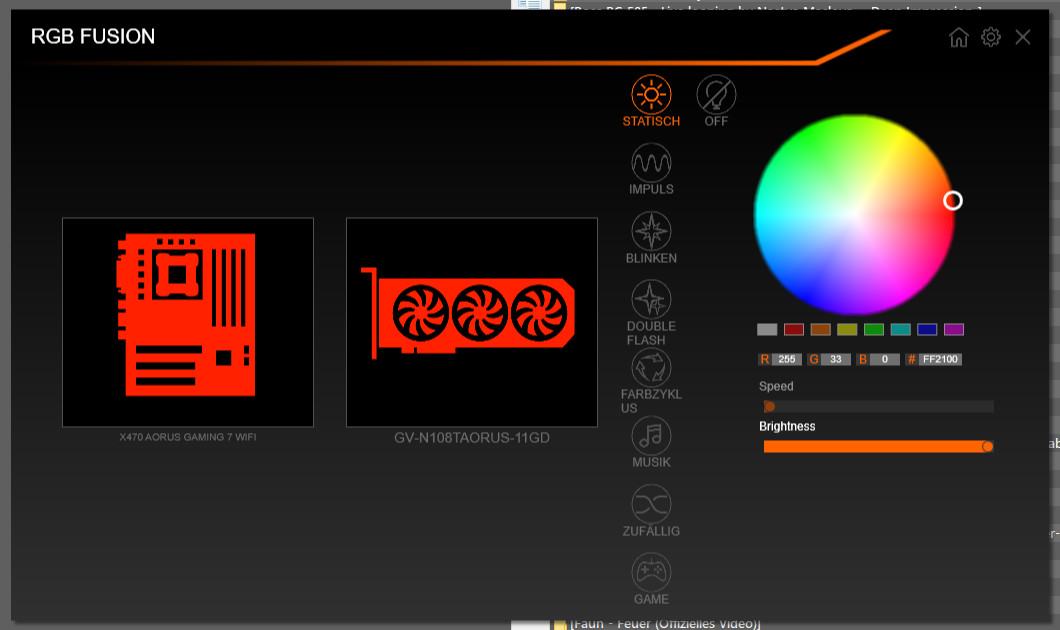This screenshot has height=630, width=1060.
Task: Click the G value field showing 33
Action: pyautogui.click(x=836, y=359)
